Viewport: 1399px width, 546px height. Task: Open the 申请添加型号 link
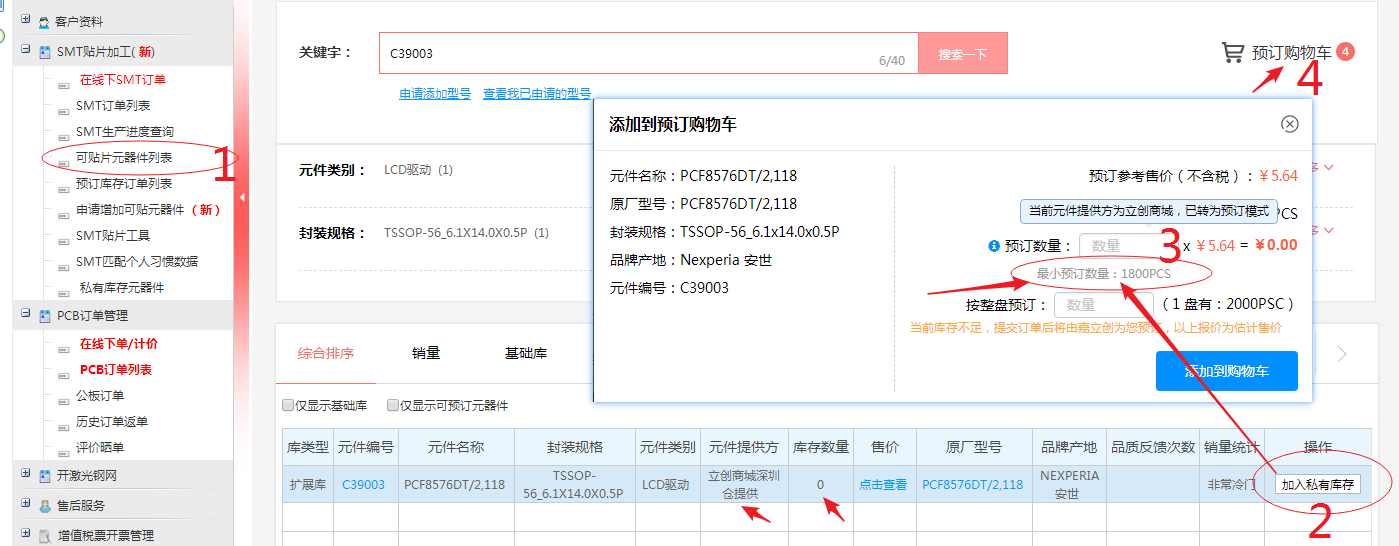(435, 94)
